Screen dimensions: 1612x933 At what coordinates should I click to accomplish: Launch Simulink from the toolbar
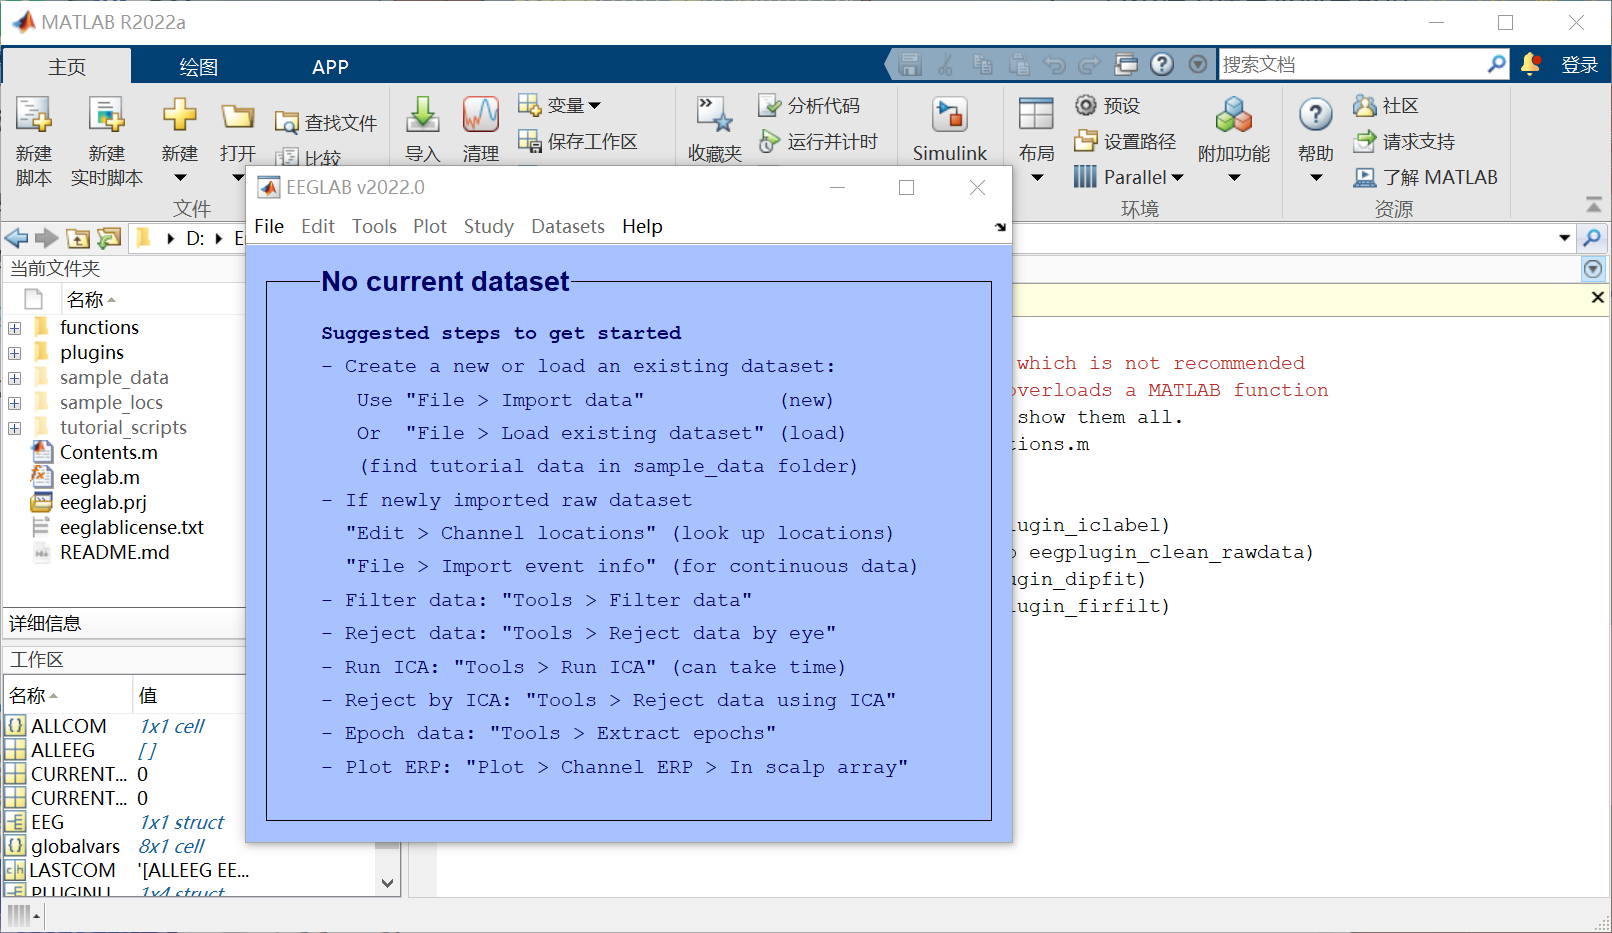(950, 128)
